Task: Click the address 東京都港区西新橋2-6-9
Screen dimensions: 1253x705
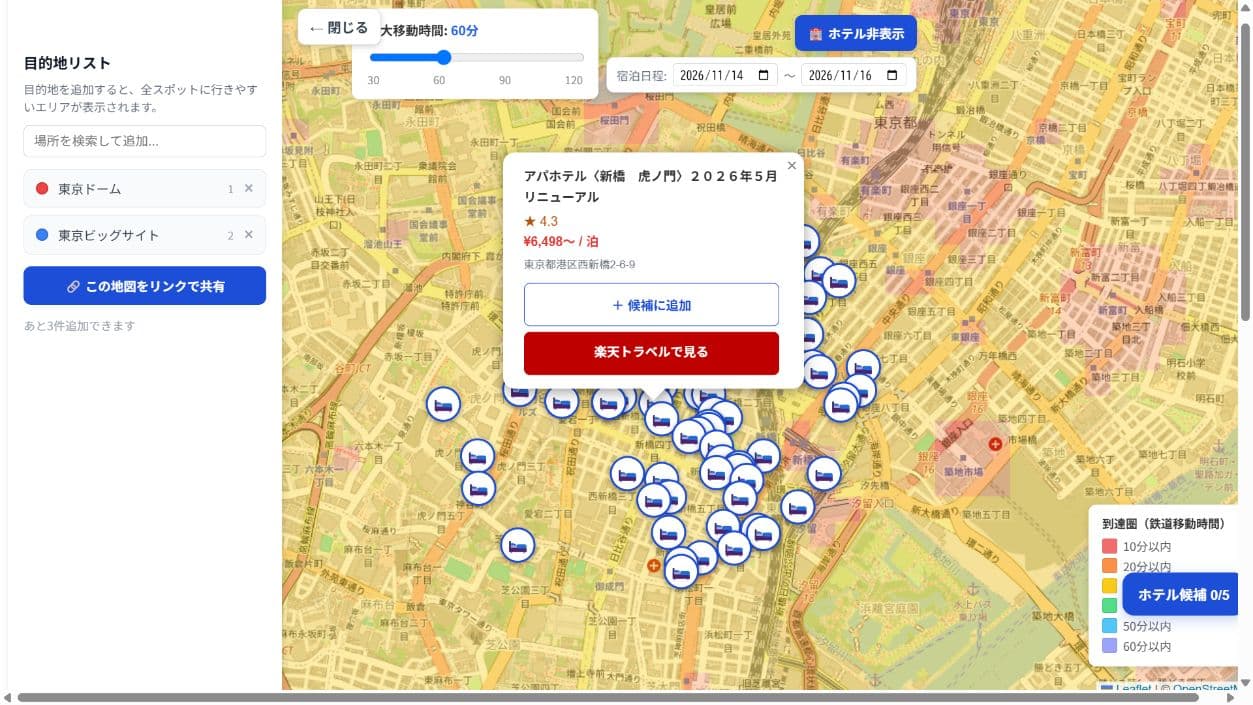Action: 580,264
